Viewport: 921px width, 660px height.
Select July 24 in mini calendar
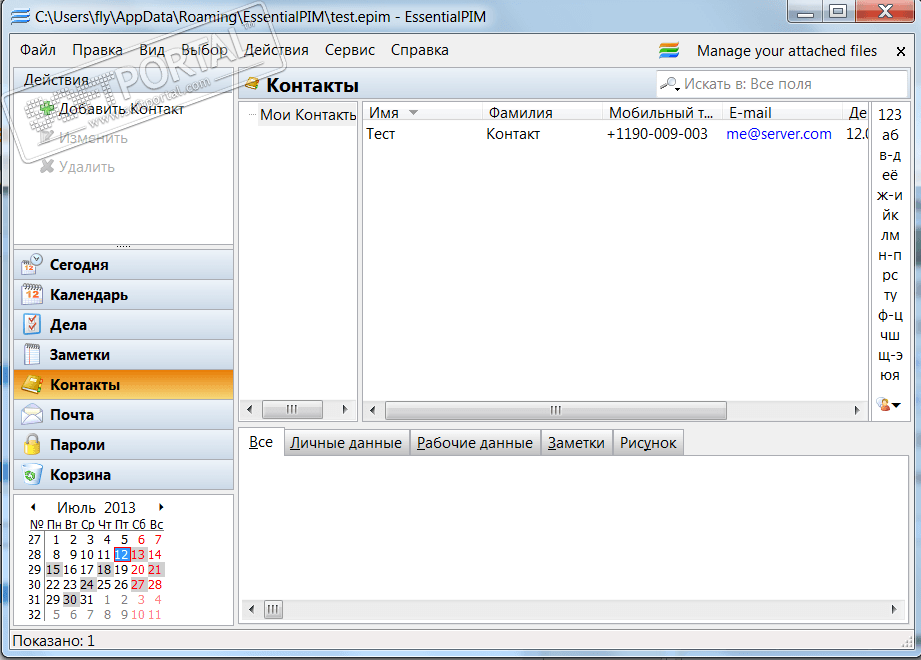pos(87,584)
